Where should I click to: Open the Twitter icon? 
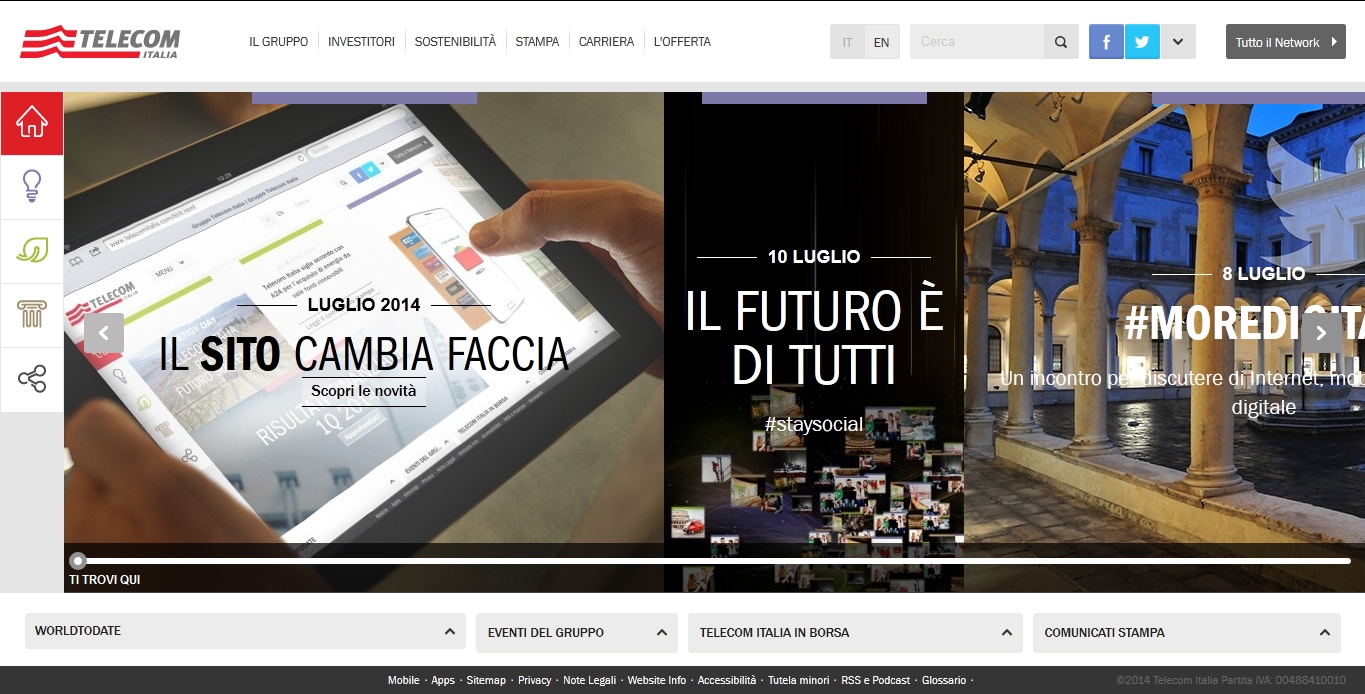pos(1142,42)
